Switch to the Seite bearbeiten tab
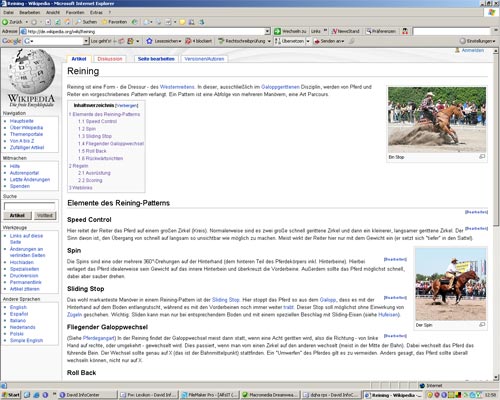Viewport: 500px width, 400px height. [x=156, y=59]
